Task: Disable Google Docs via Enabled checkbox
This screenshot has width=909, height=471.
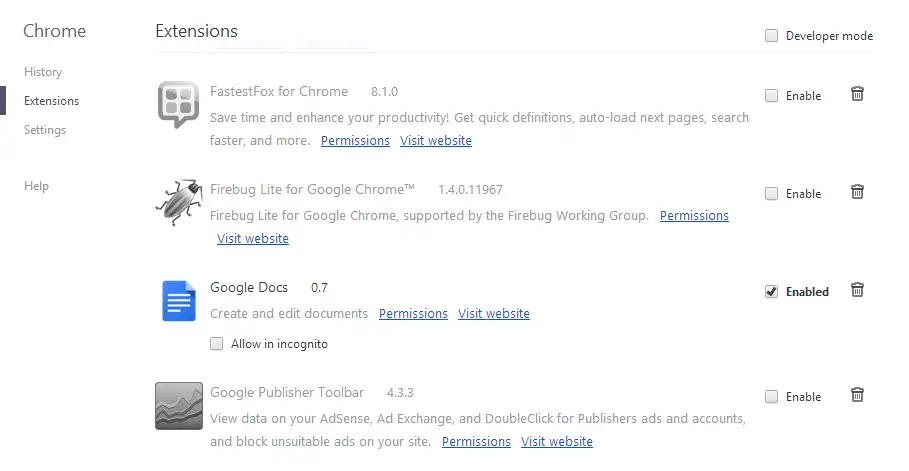Action: point(771,291)
